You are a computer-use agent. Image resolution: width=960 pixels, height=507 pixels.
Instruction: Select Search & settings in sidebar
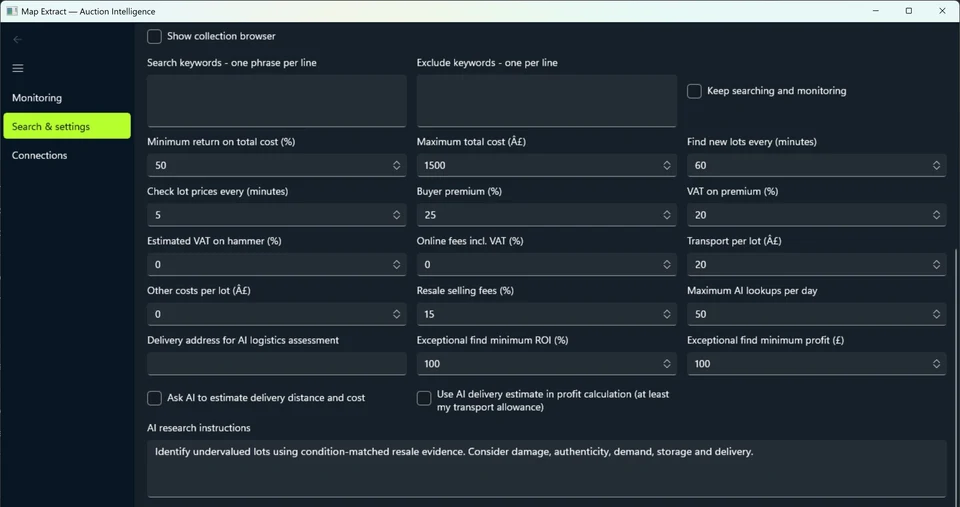[67, 126]
